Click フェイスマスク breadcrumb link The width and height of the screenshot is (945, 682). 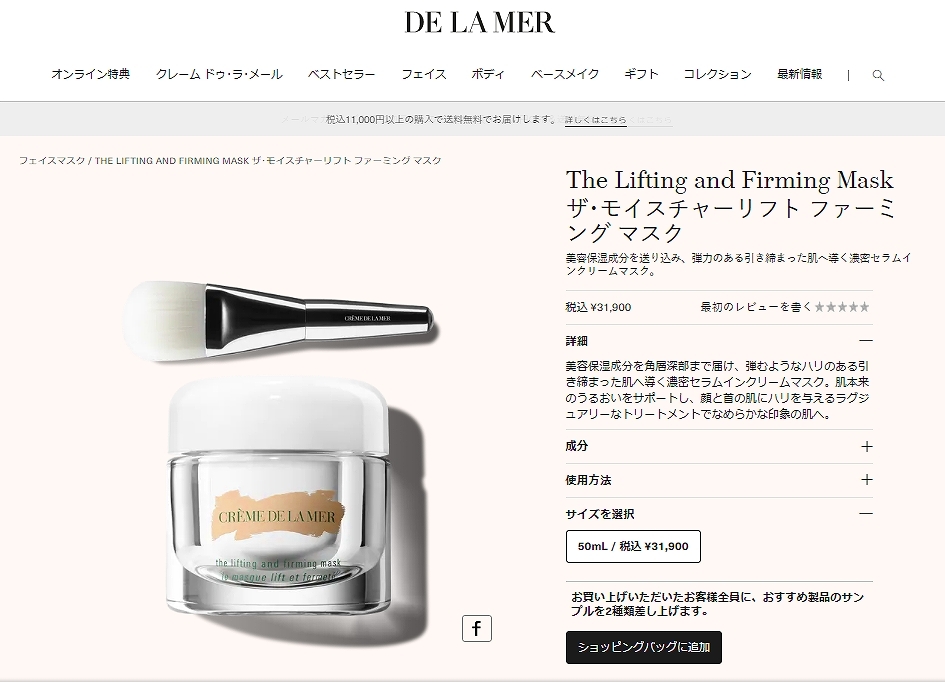click(x=52, y=161)
